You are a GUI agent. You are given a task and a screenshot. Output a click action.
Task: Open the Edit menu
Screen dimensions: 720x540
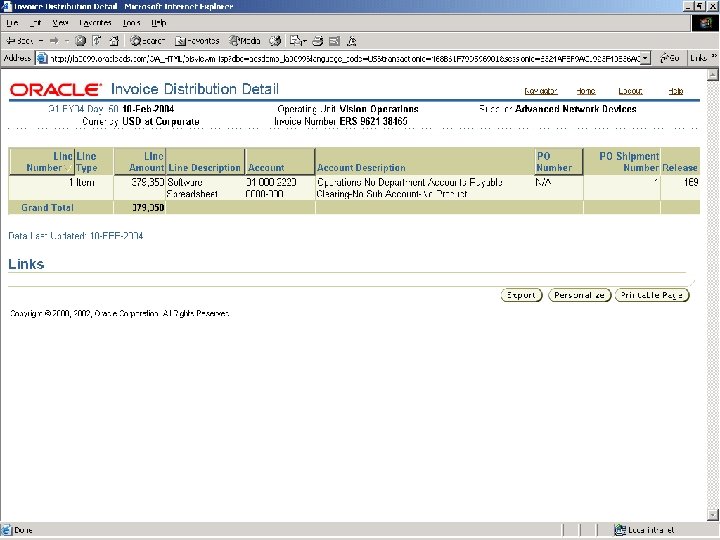pyautogui.click(x=35, y=22)
